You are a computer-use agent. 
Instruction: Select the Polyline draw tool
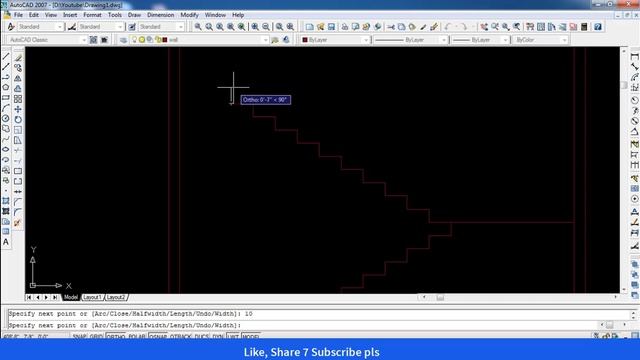point(6,77)
